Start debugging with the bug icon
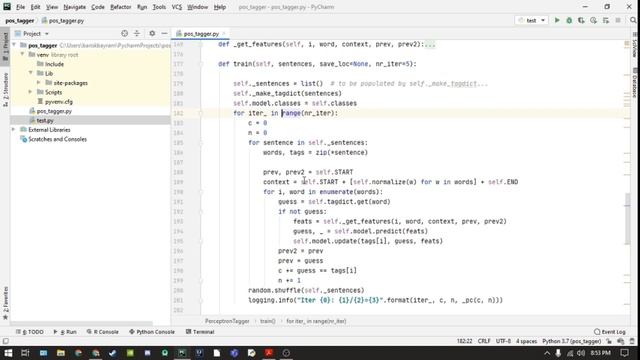The width and height of the screenshot is (640, 360). (x=569, y=20)
